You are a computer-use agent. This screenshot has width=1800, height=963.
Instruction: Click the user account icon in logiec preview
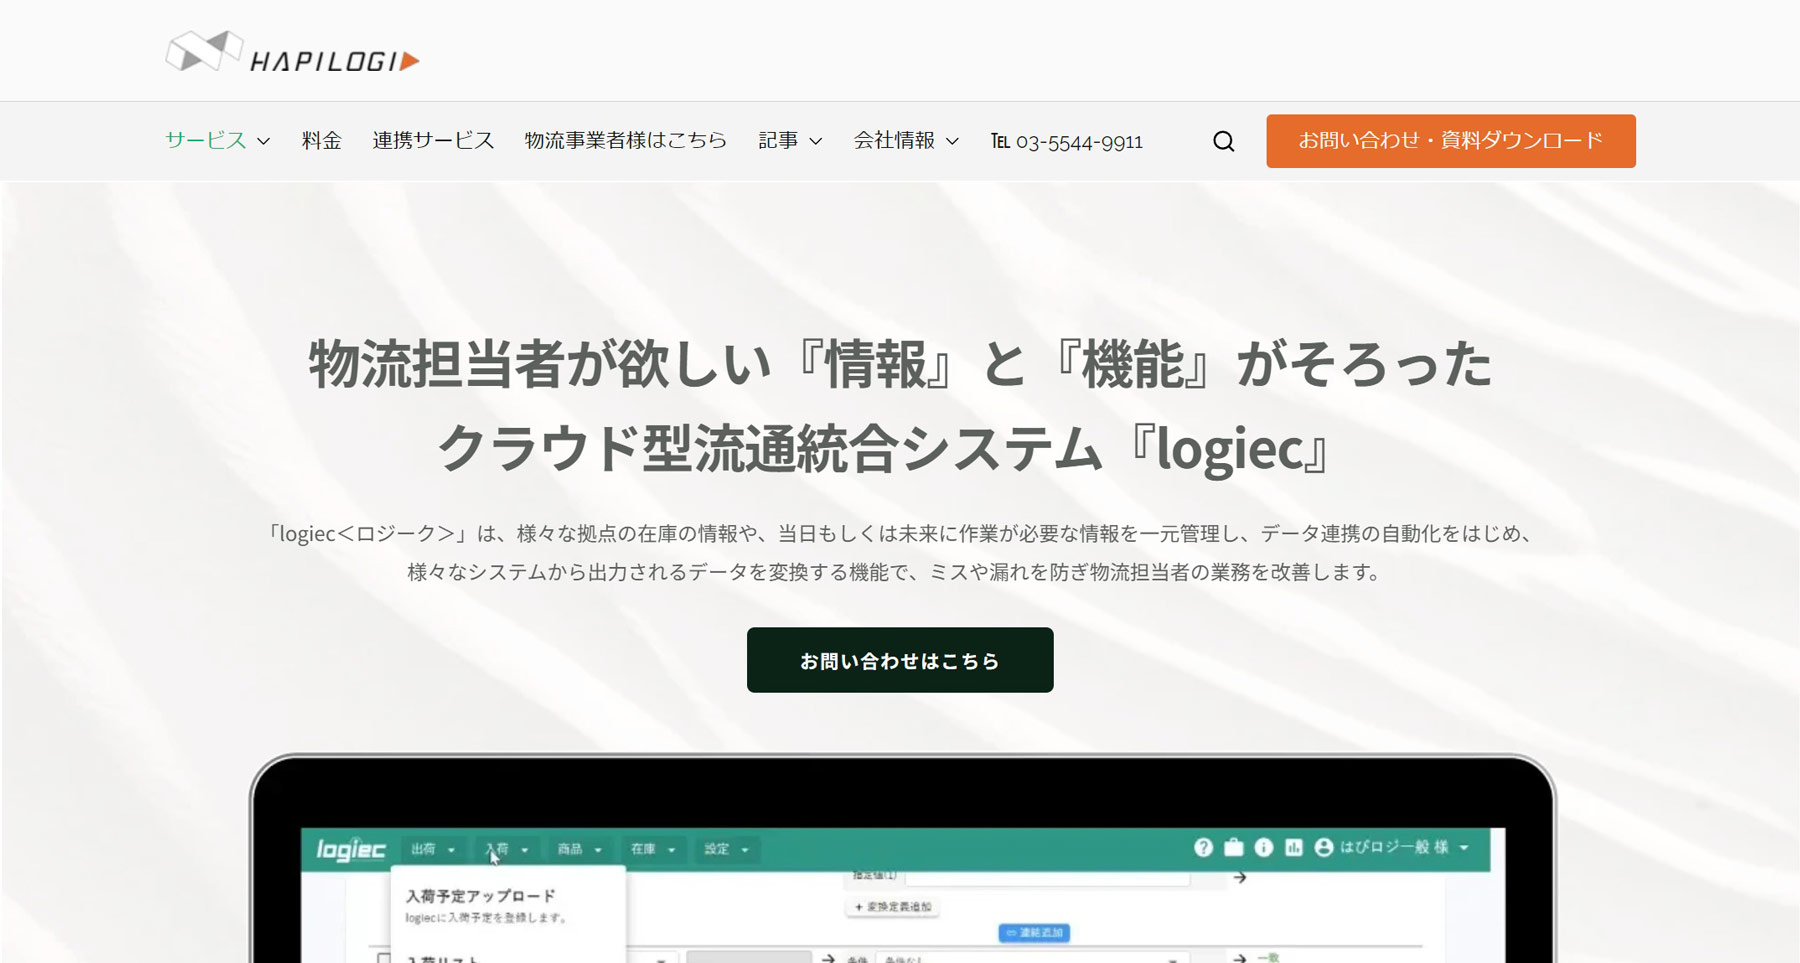(1324, 847)
